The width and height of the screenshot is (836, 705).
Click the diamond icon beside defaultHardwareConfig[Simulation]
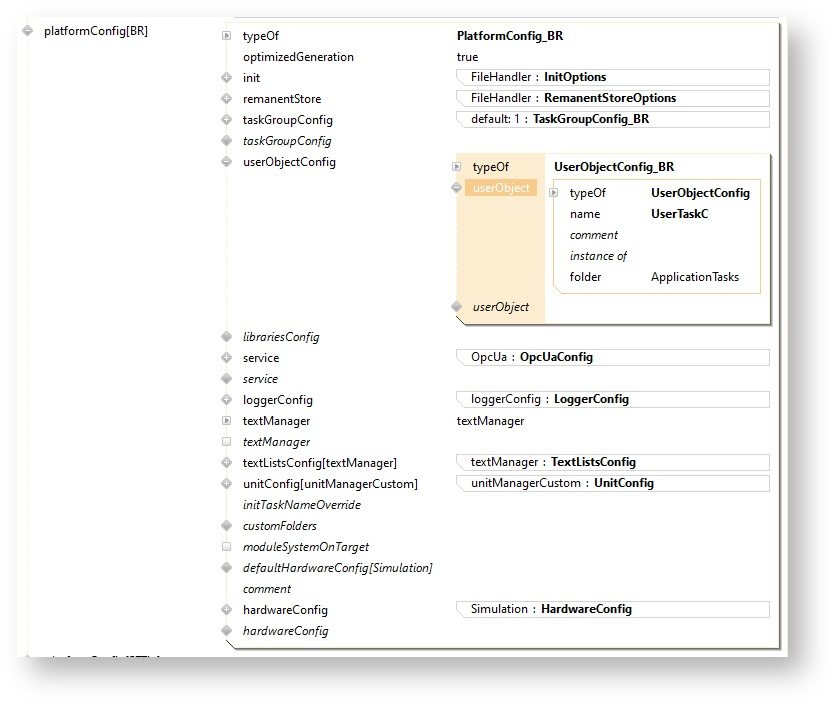point(227,568)
